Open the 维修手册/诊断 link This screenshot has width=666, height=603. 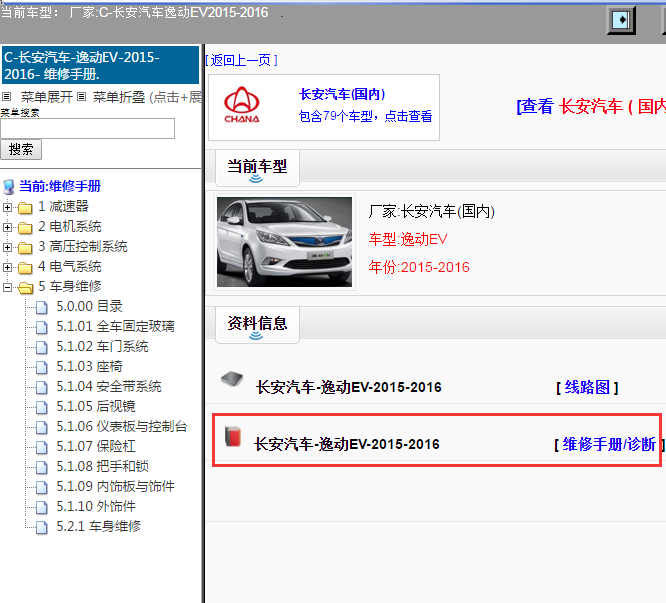tap(609, 445)
